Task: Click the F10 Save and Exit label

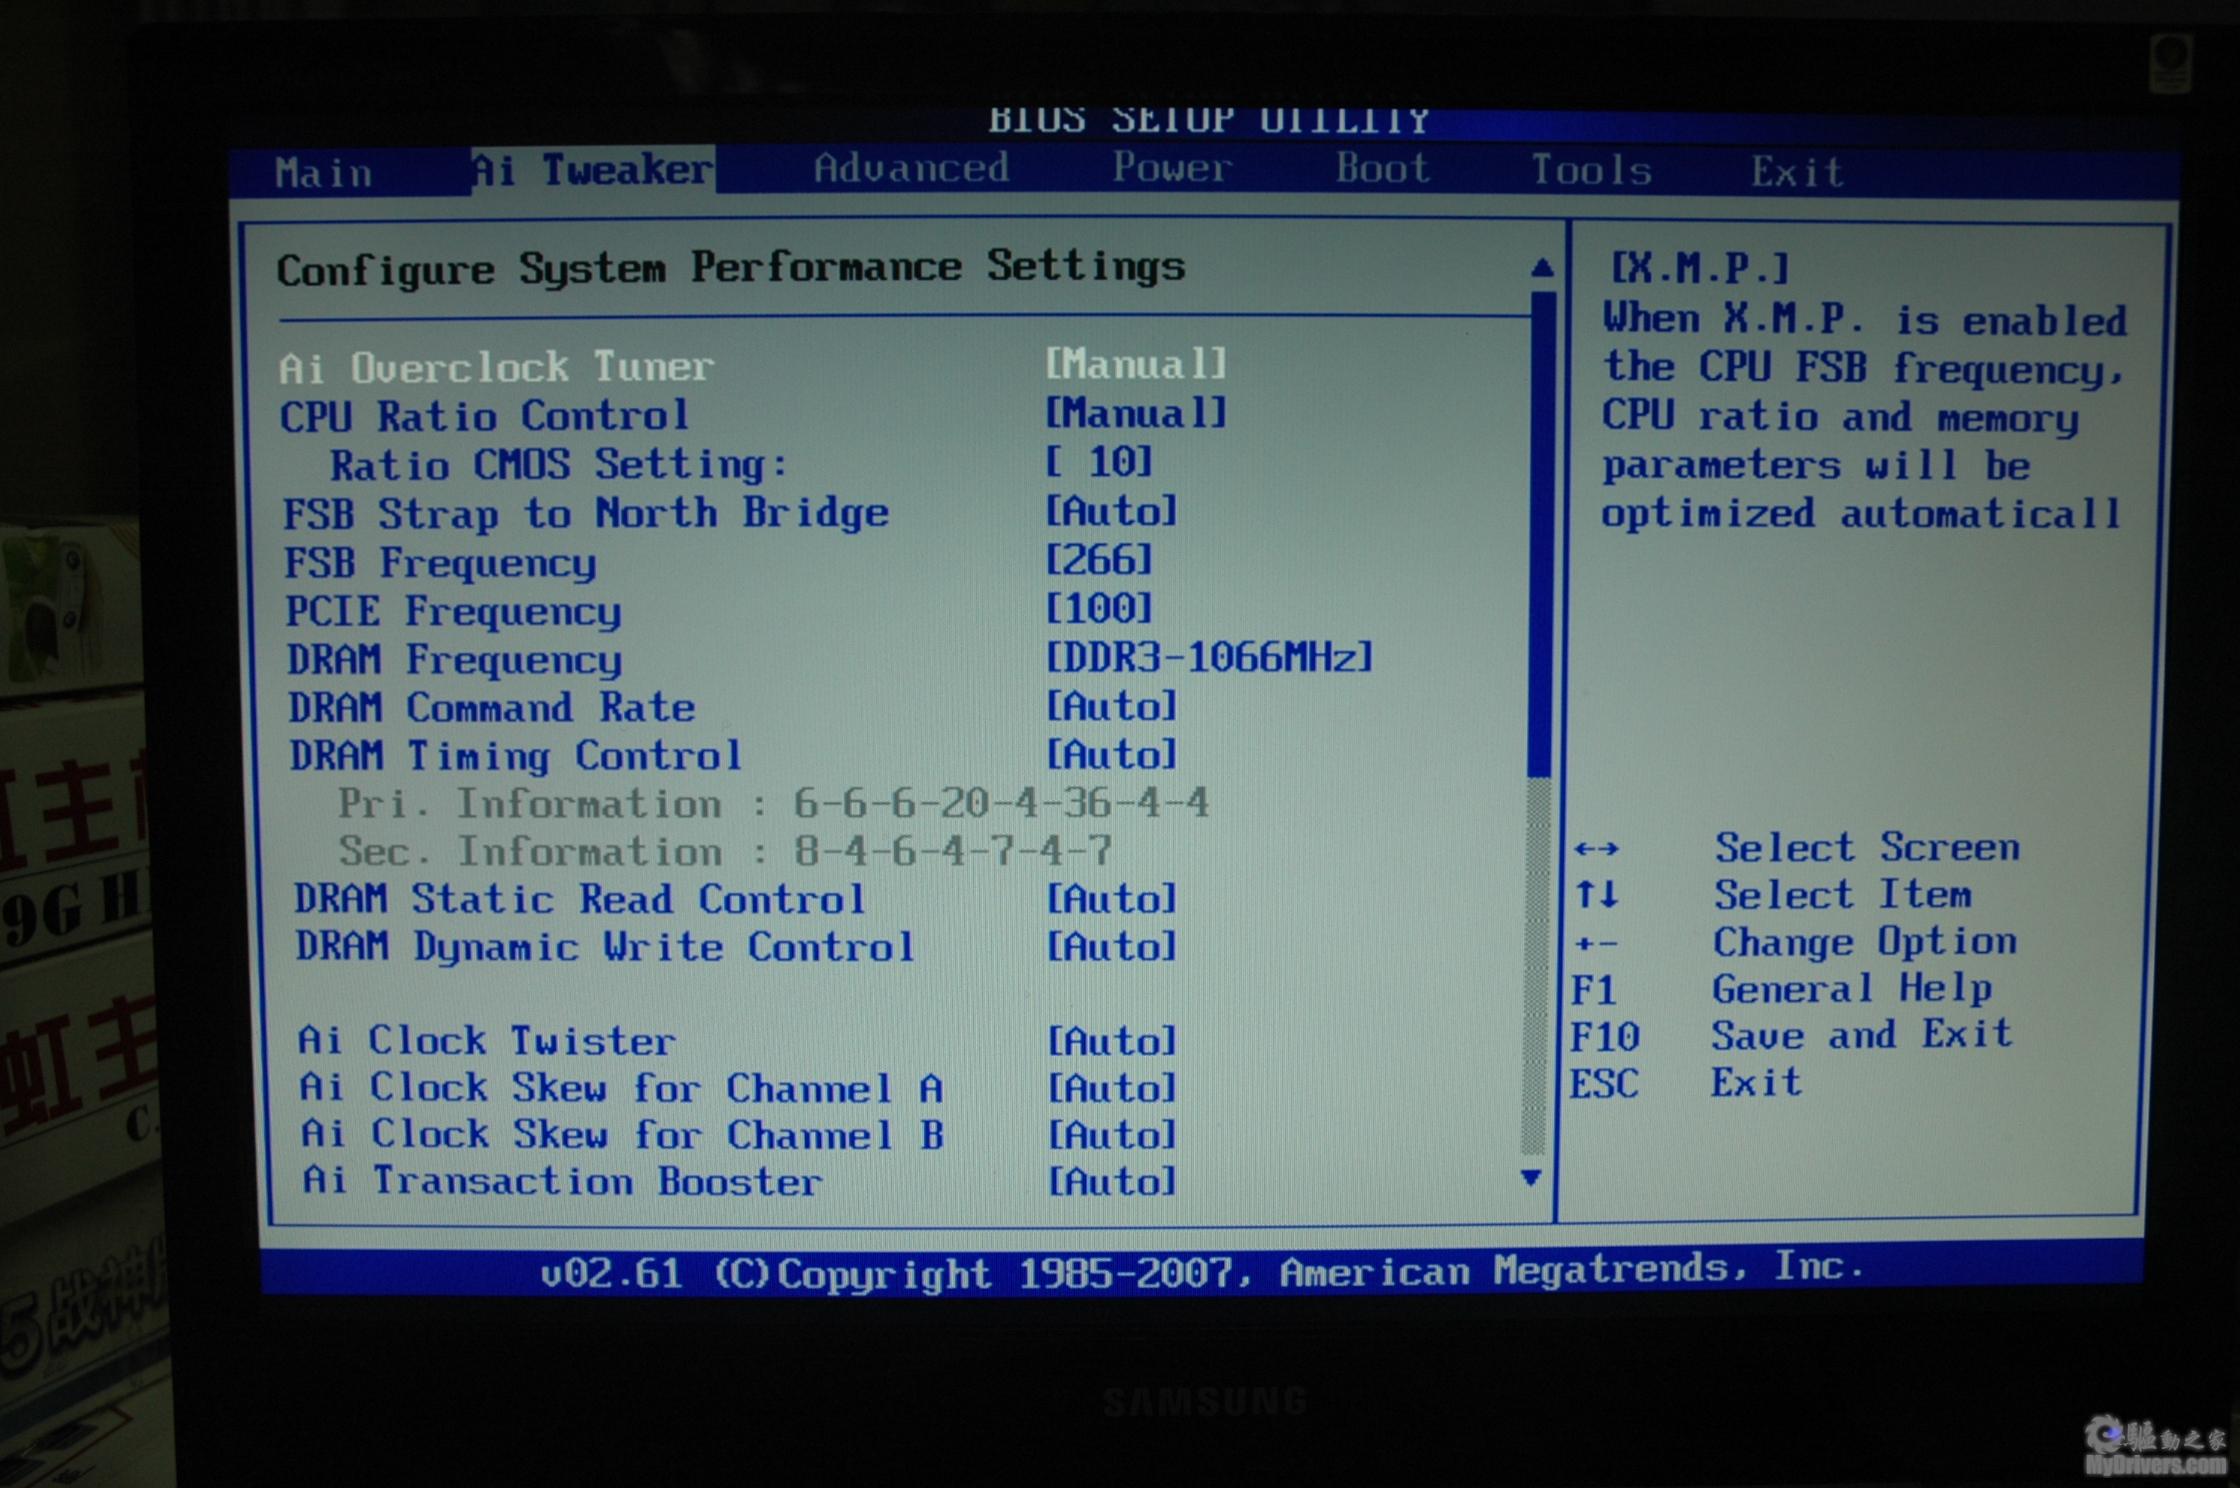Action: [1860, 1035]
